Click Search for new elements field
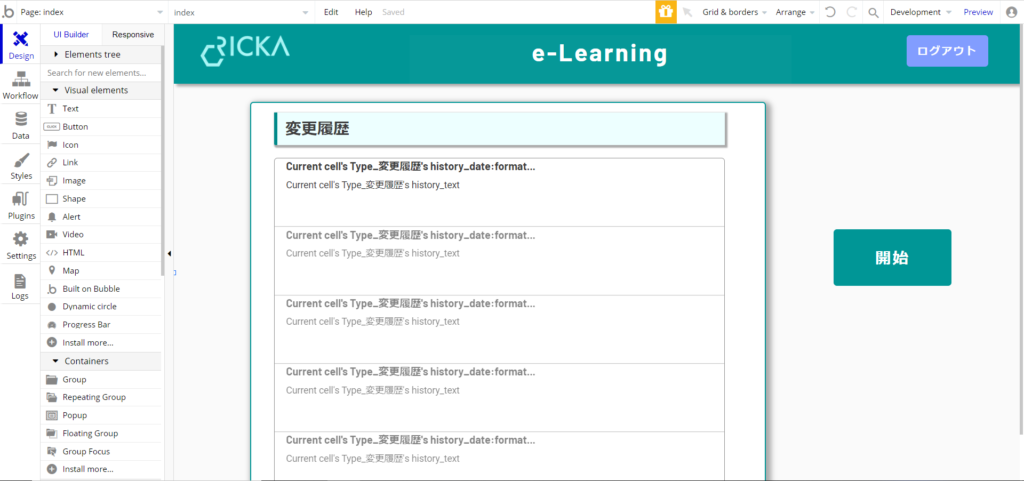1024x481 pixels. click(x=101, y=72)
